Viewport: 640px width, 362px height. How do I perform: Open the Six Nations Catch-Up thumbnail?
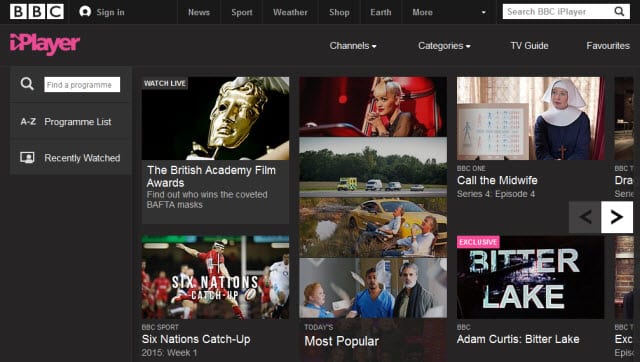[216, 277]
